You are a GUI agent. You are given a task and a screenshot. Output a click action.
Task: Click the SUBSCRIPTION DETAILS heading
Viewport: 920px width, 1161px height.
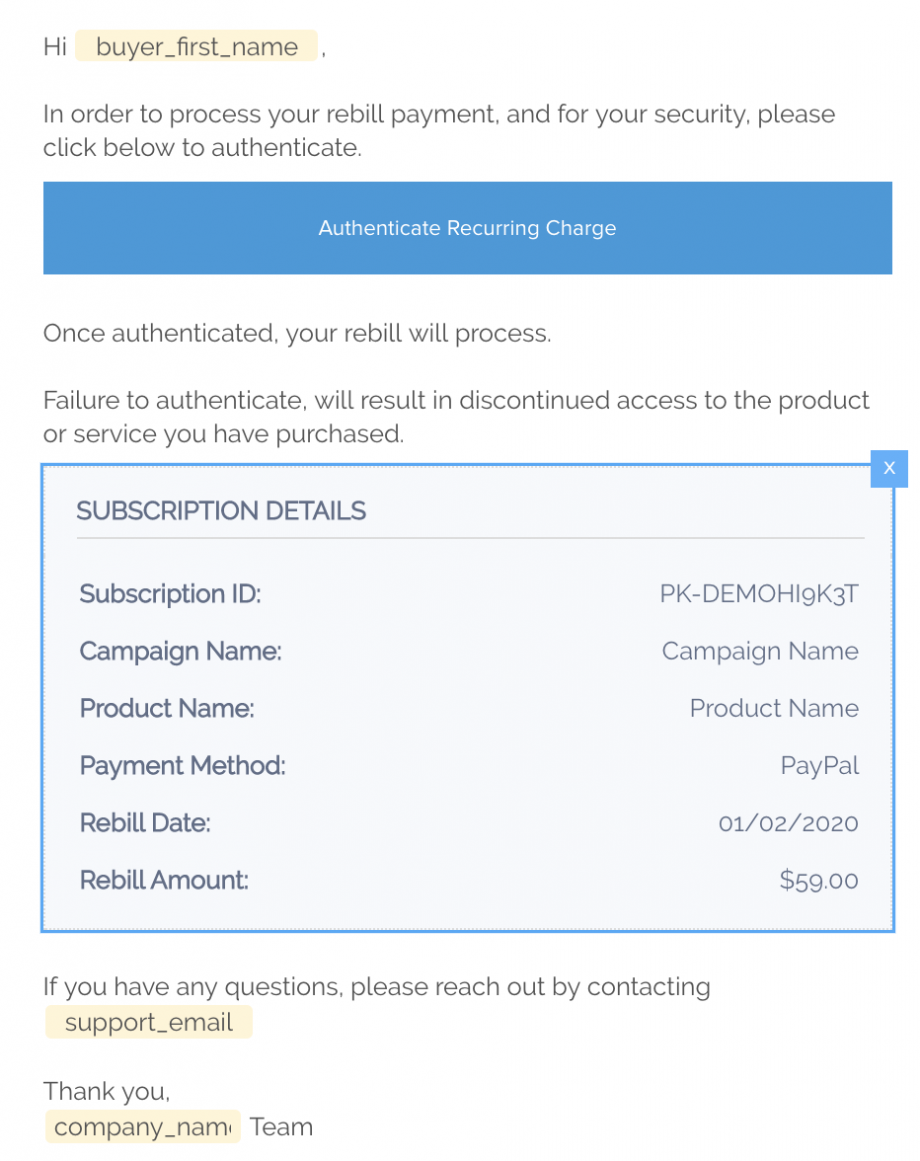221,511
